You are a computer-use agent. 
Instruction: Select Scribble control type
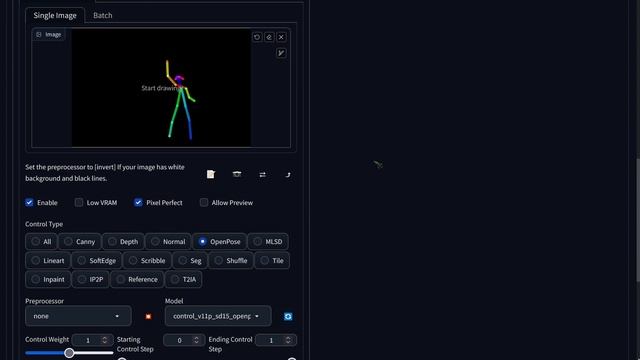pos(147,260)
